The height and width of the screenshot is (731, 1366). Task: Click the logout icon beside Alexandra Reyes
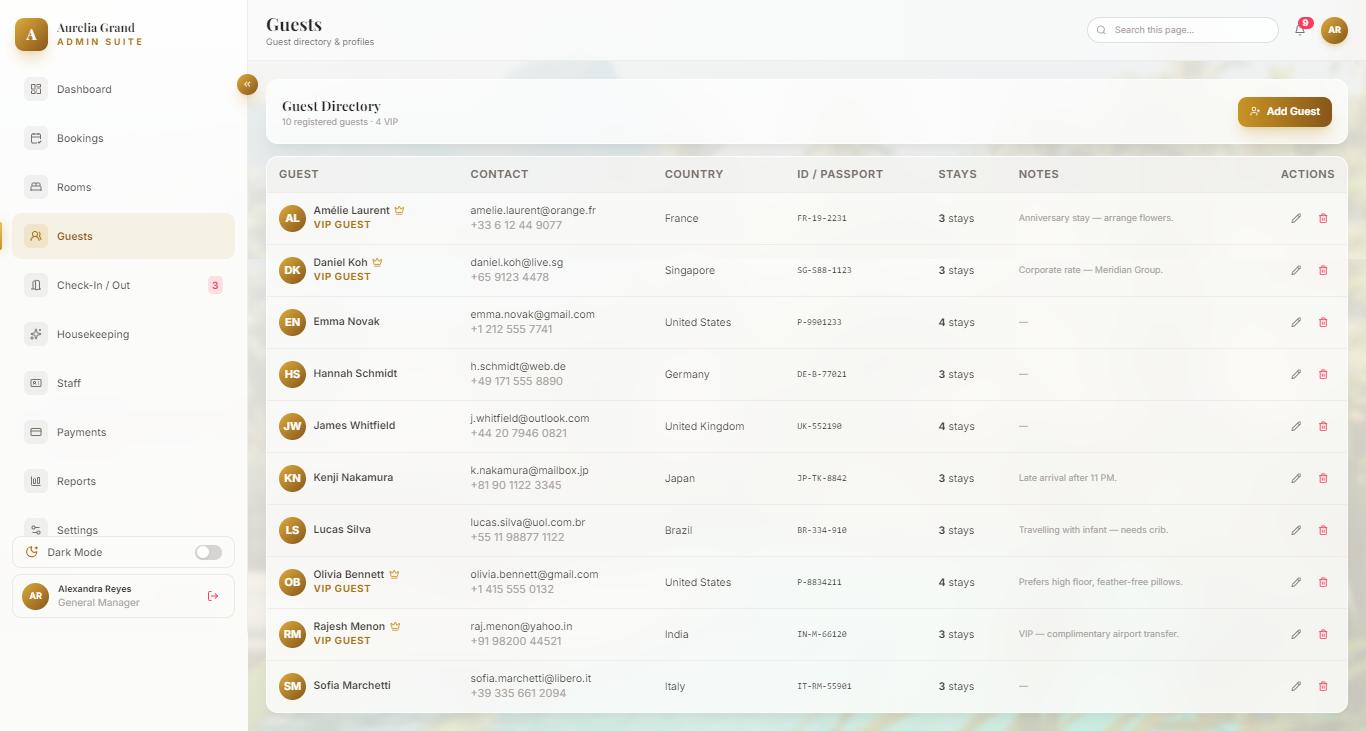coord(213,596)
